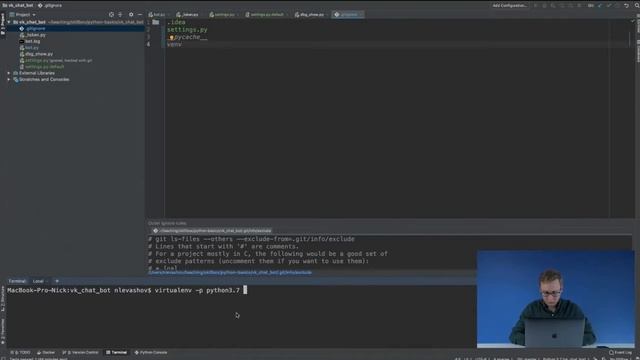Viewport: 640px width, 360px height.
Task: Open the Event Log in status bar
Action: coord(620,353)
